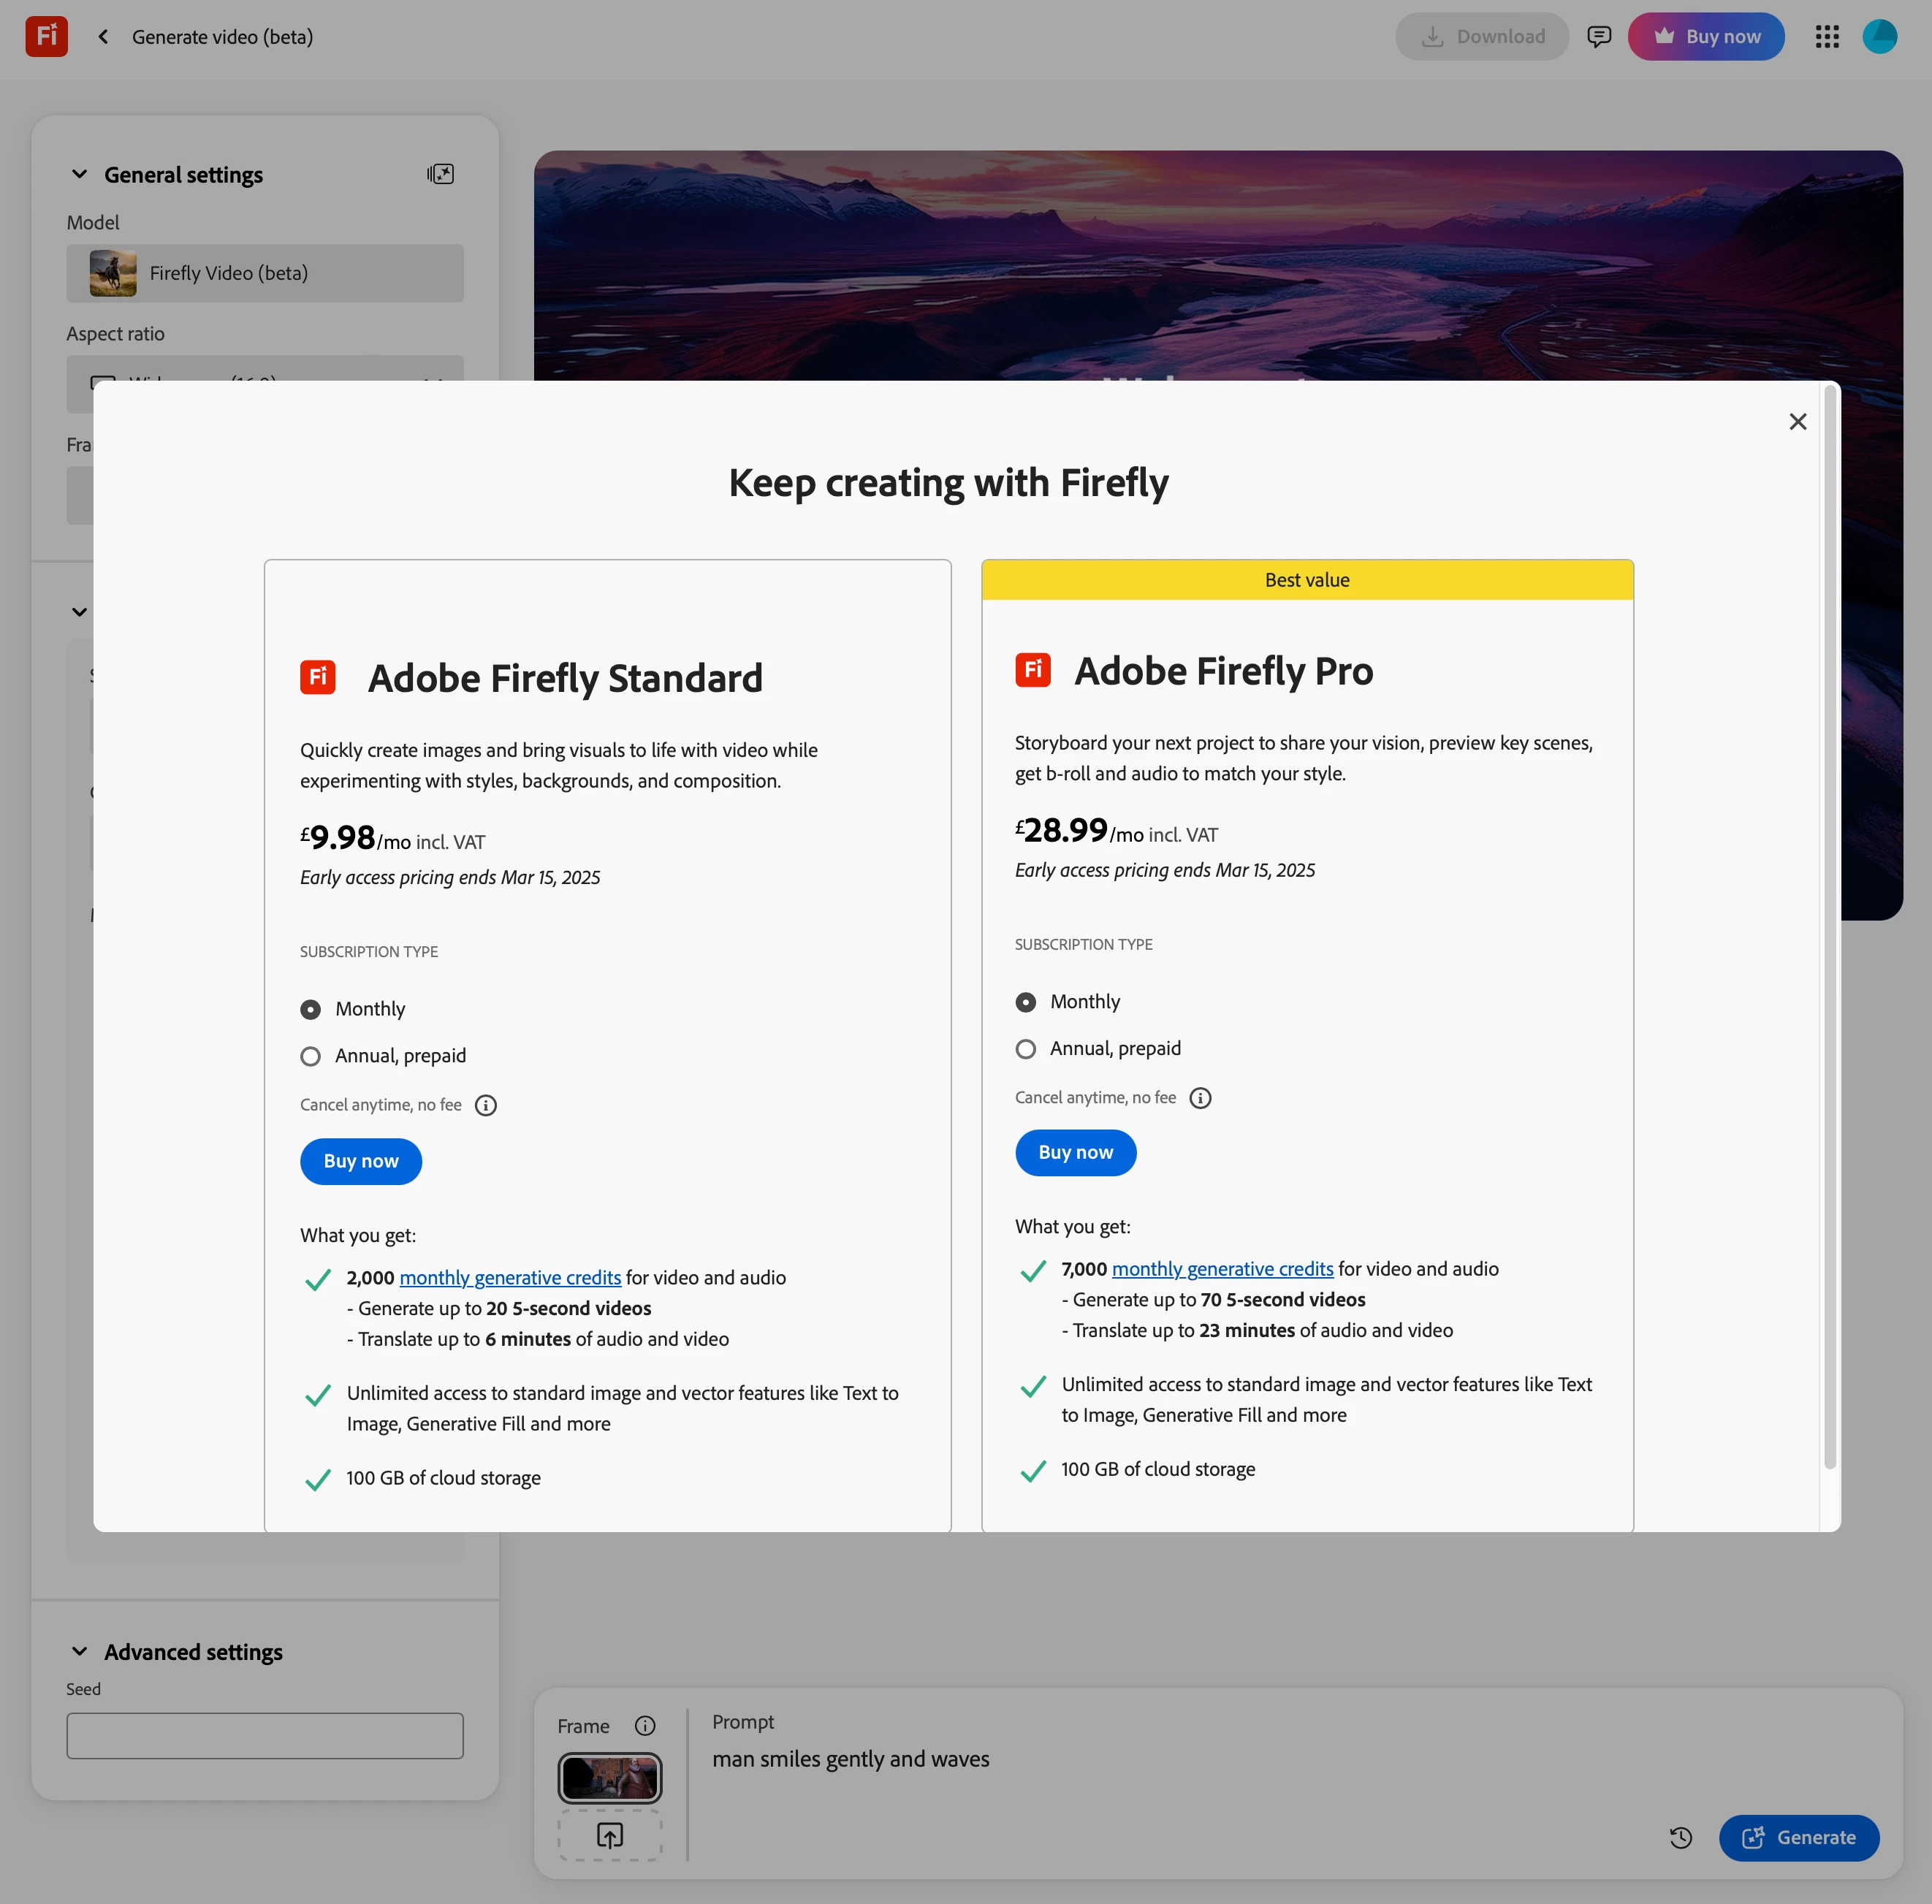Open monthly generative credits link in Pro plan
This screenshot has height=1904, width=1932.
point(1222,1269)
